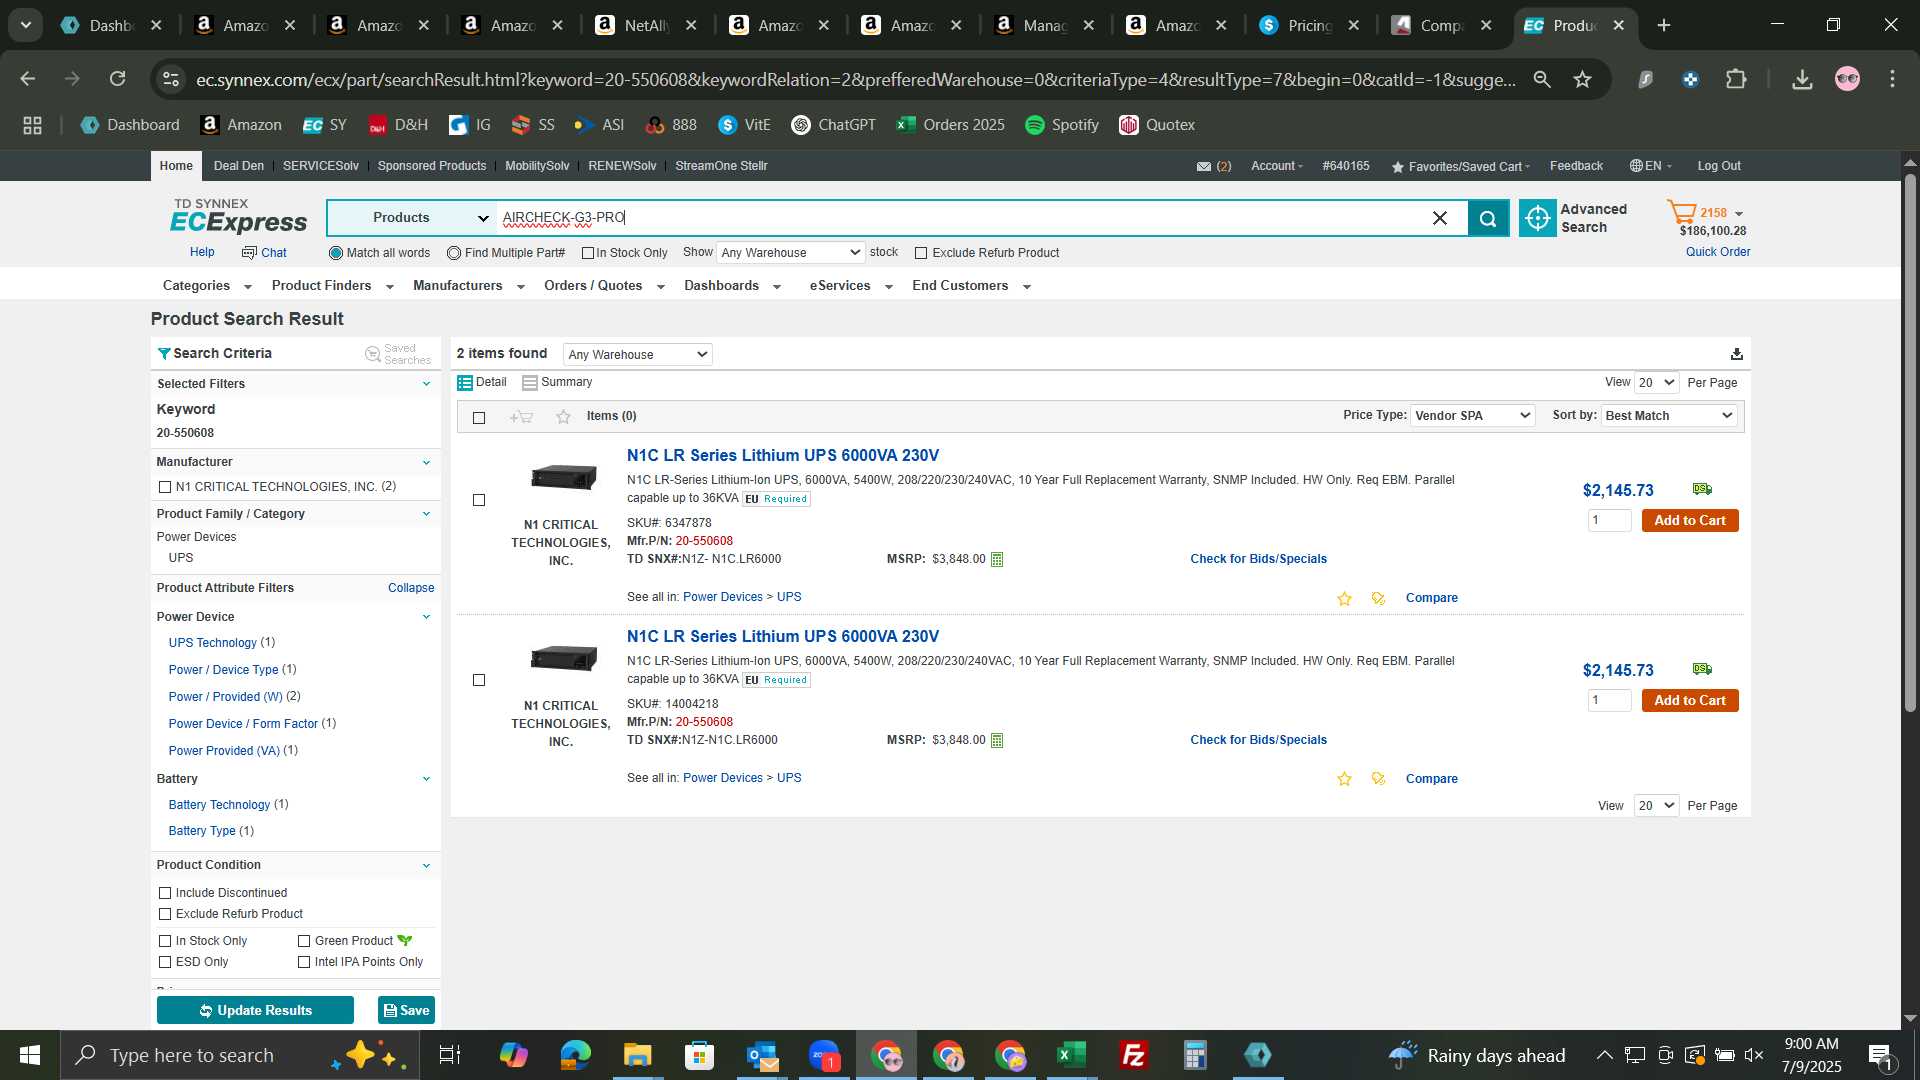Select the Find Multiple Part# radio button
Viewport: 1920px width, 1080px height.
coord(454,253)
